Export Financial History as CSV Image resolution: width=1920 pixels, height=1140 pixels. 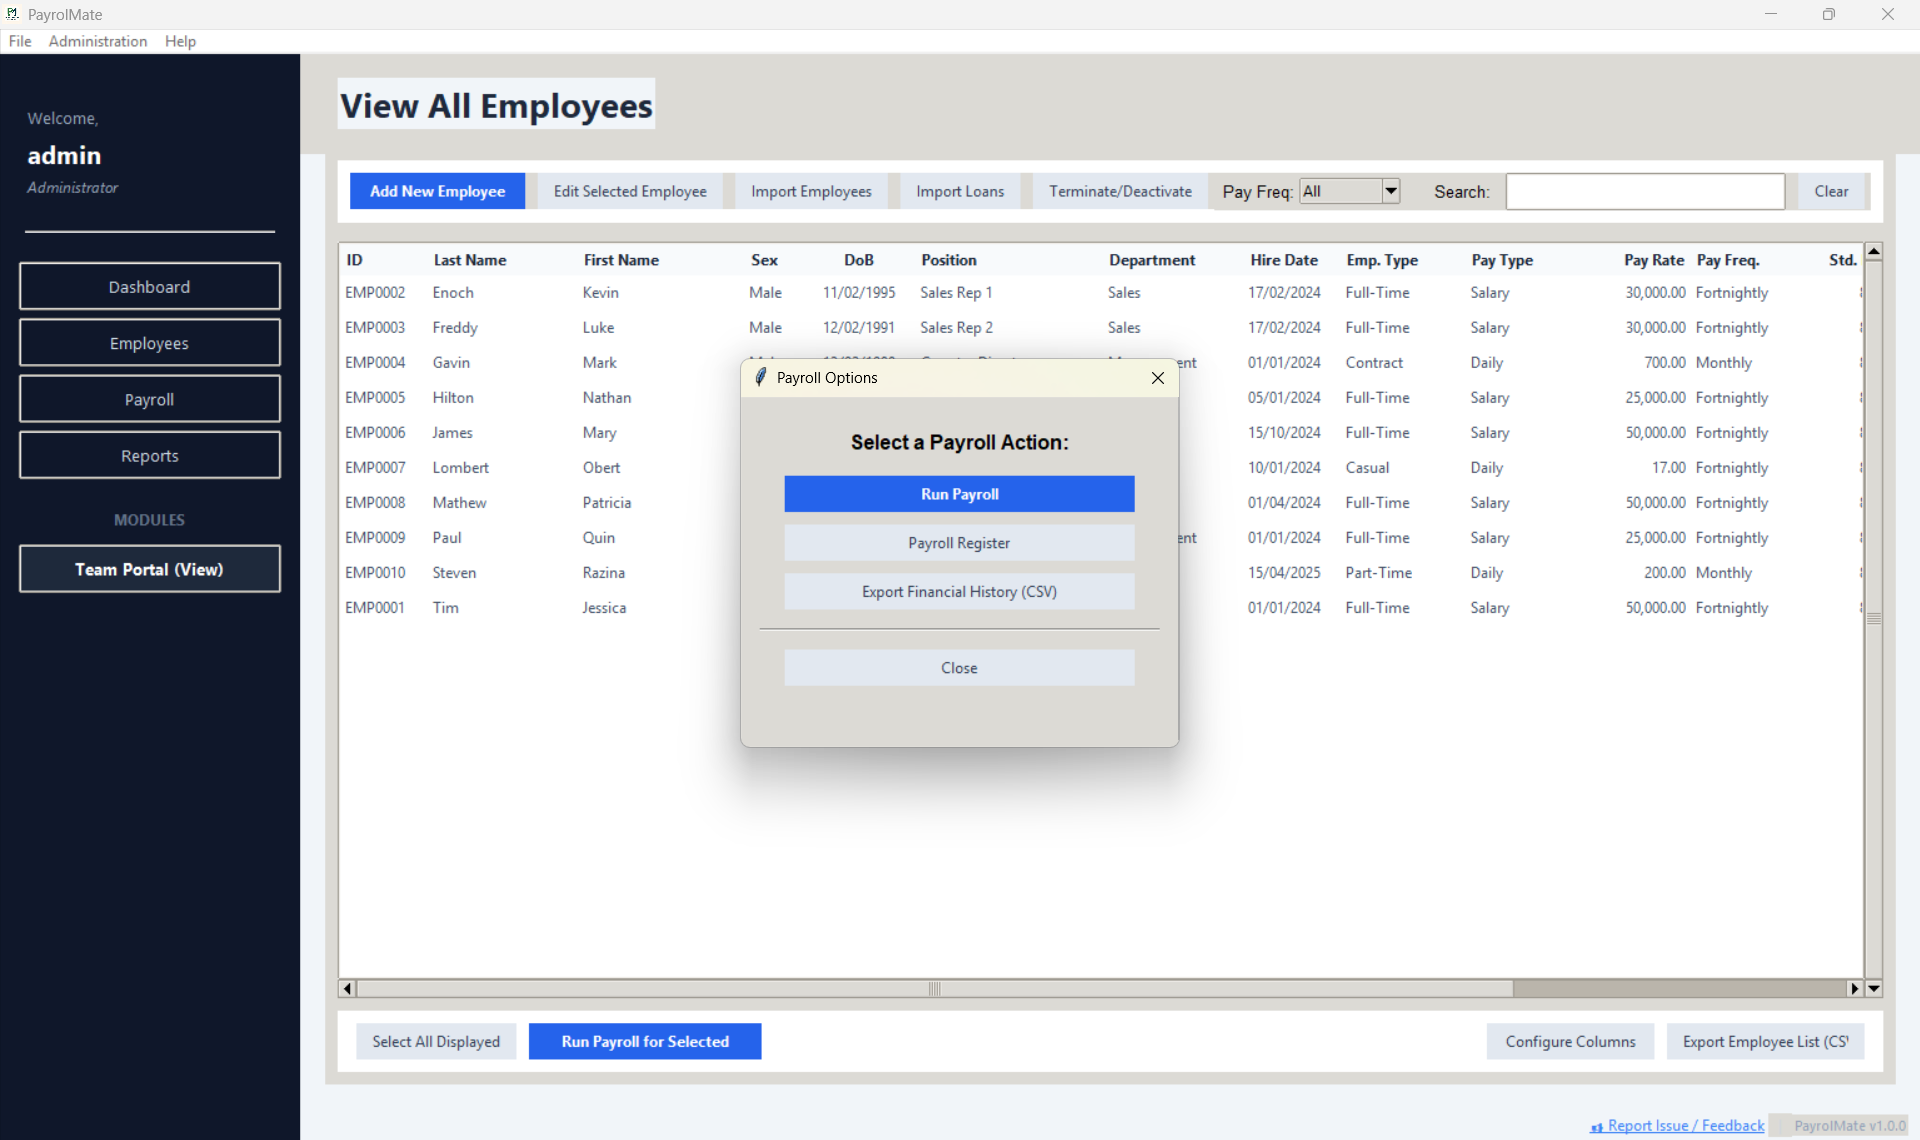pyautogui.click(x=959, y=591)
